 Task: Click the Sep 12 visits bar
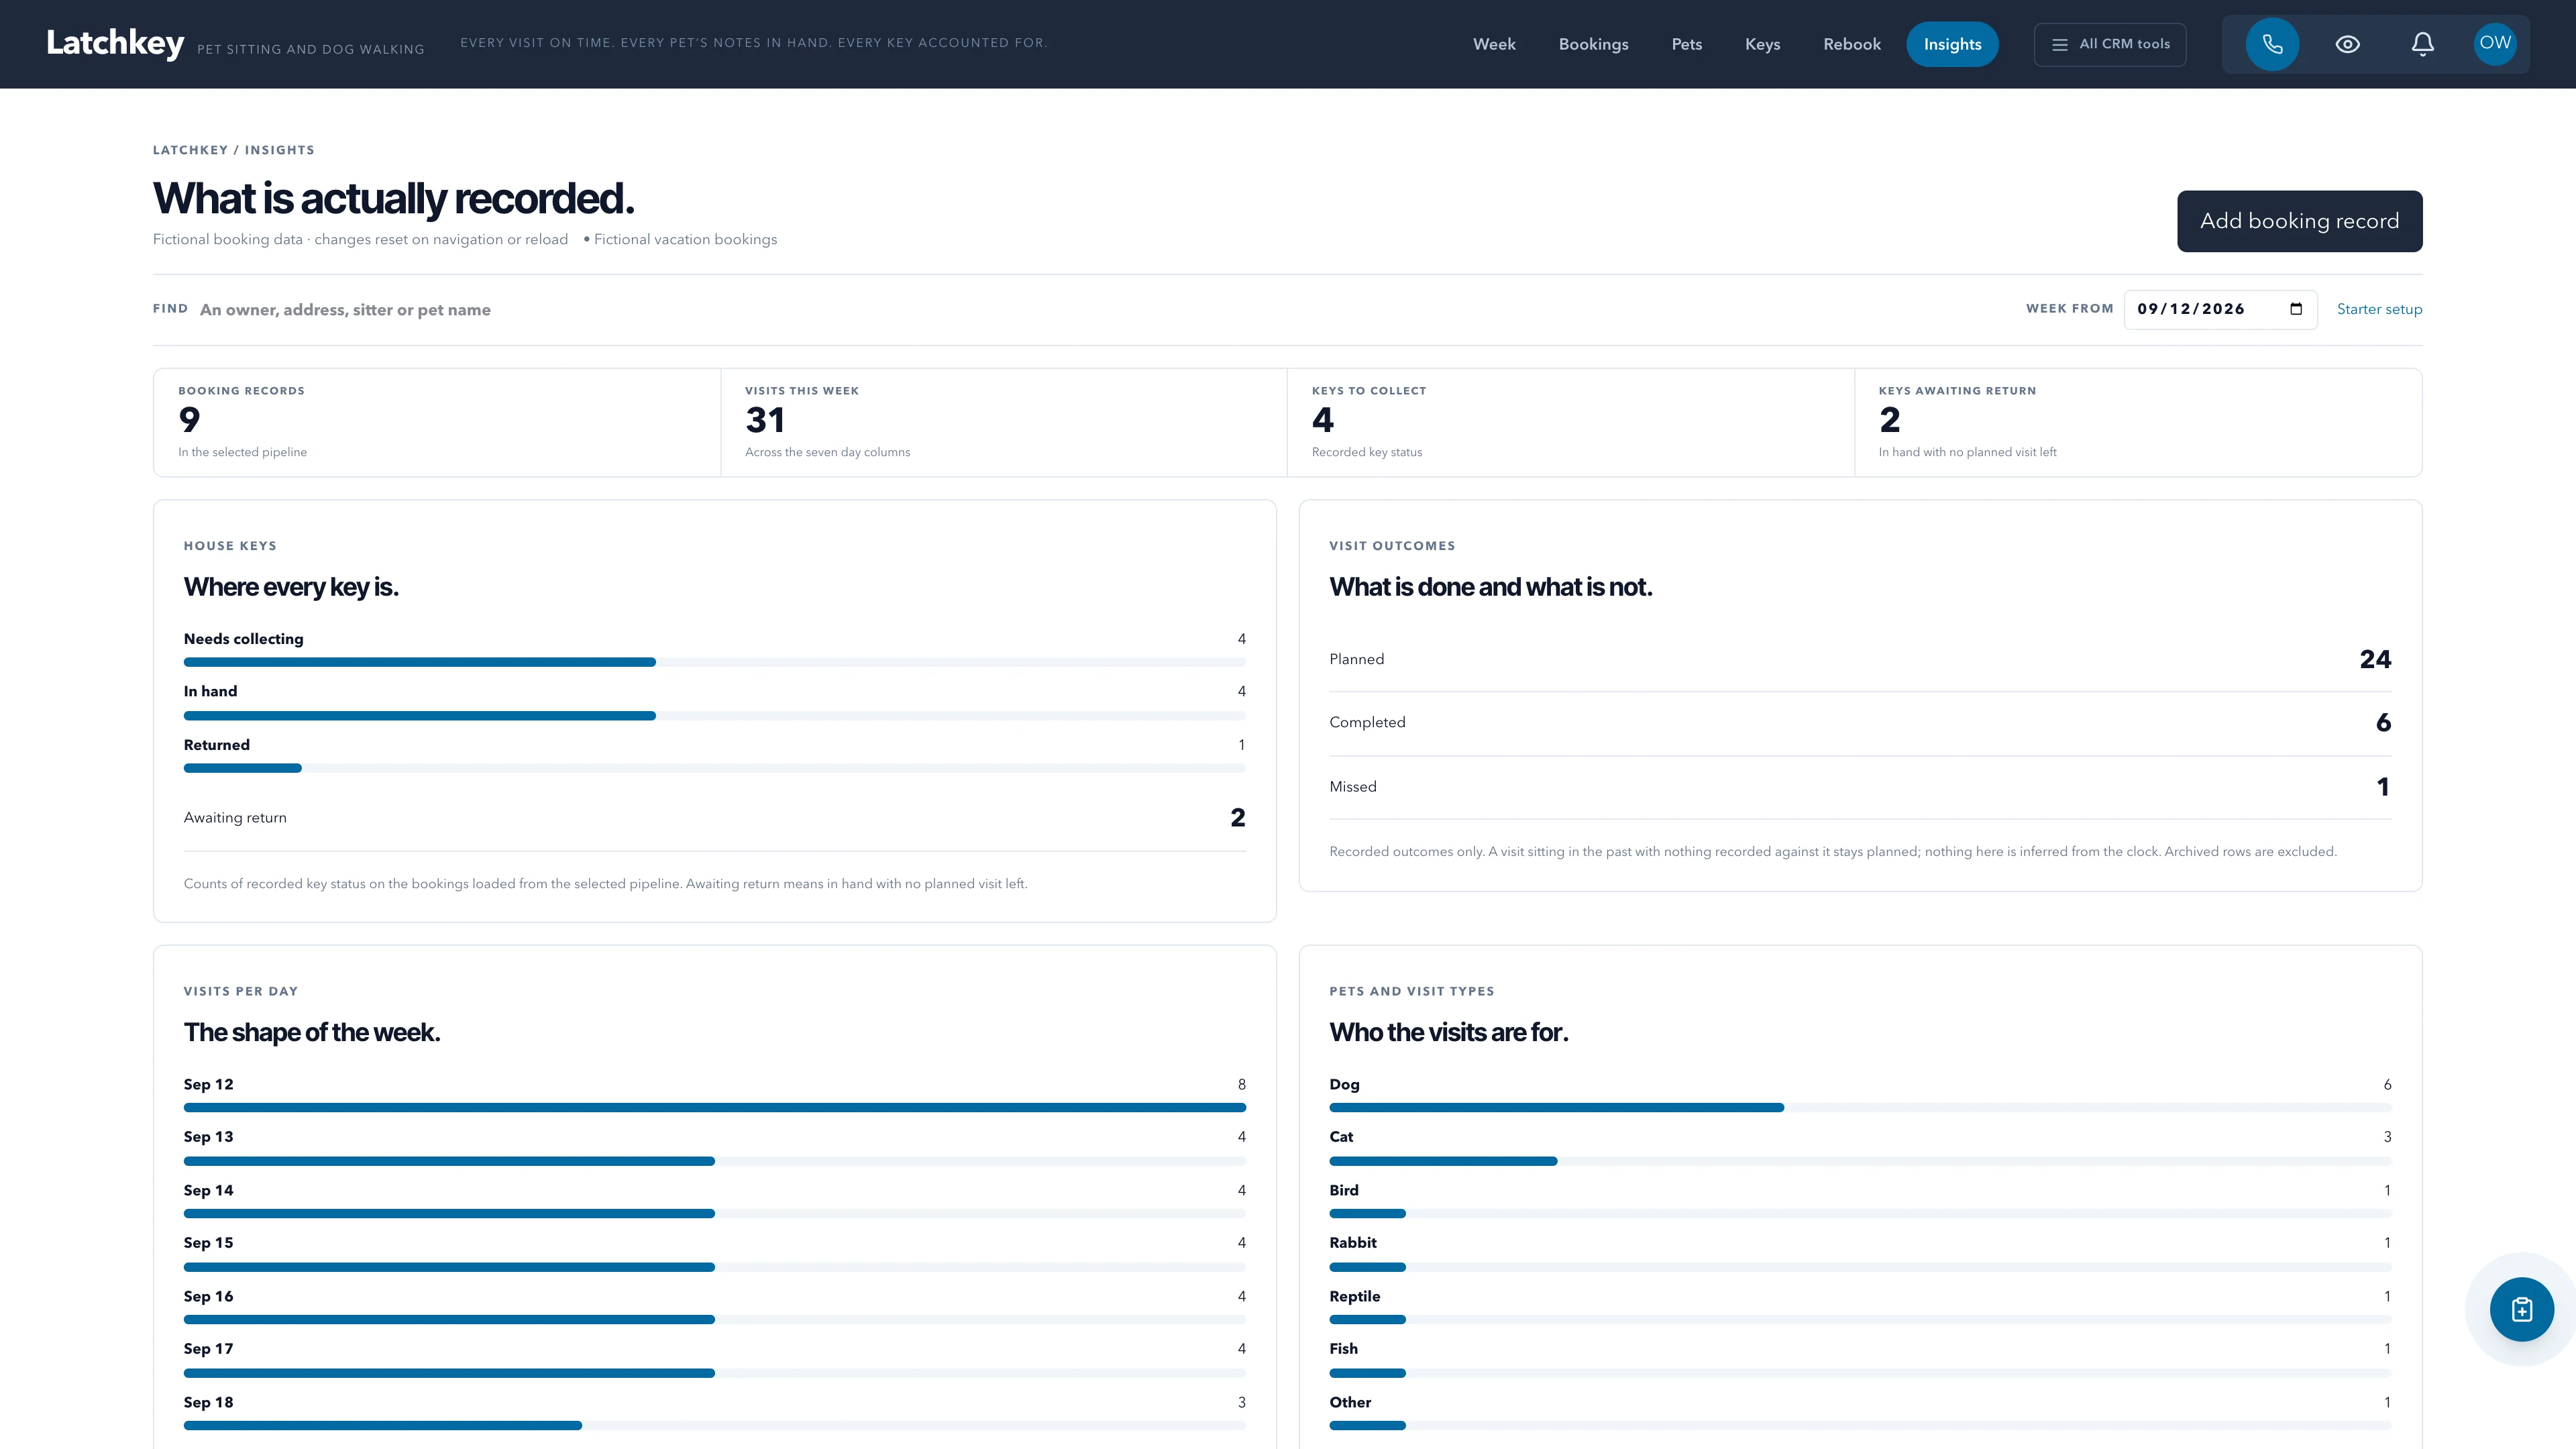click(x=715, y=1107)
